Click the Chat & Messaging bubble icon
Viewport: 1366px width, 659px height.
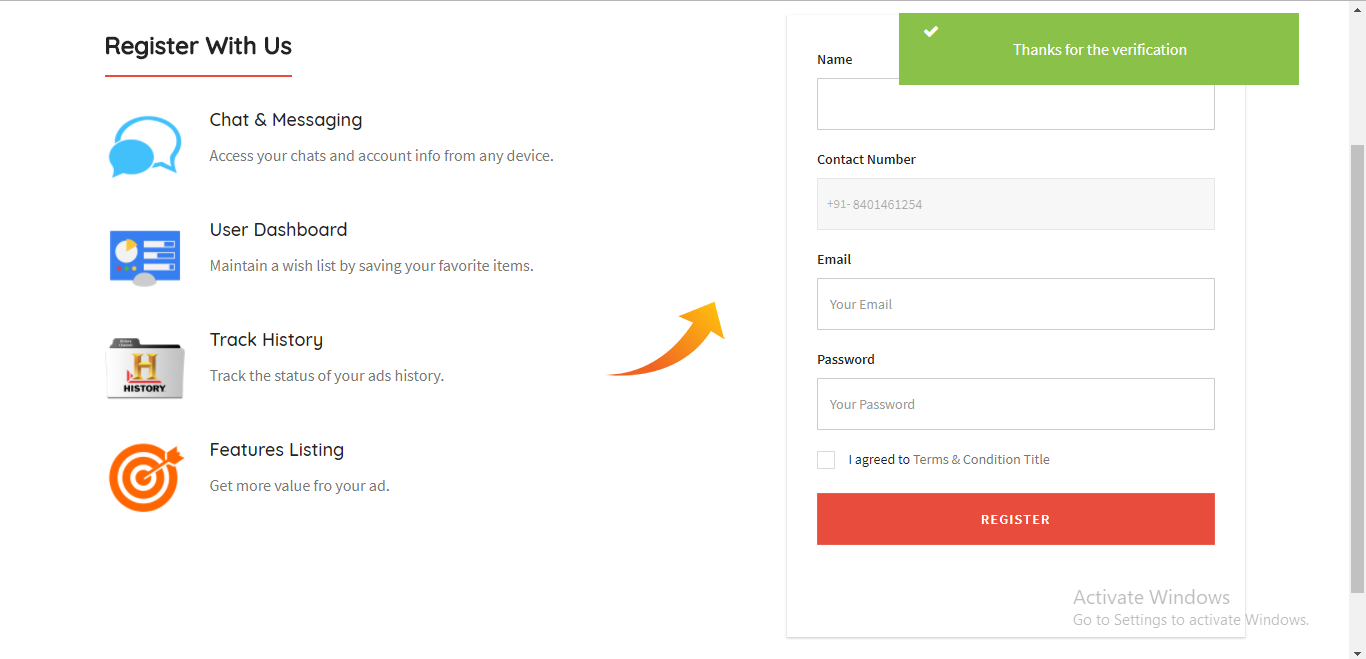(145, 147)
